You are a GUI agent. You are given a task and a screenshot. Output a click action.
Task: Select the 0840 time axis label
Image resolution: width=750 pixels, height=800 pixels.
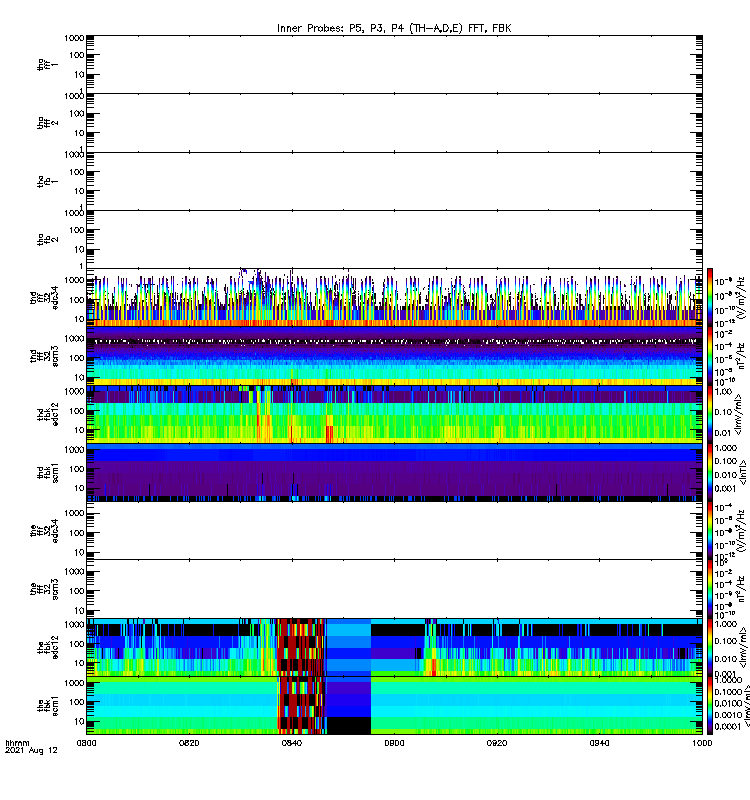tap(292, 743)
